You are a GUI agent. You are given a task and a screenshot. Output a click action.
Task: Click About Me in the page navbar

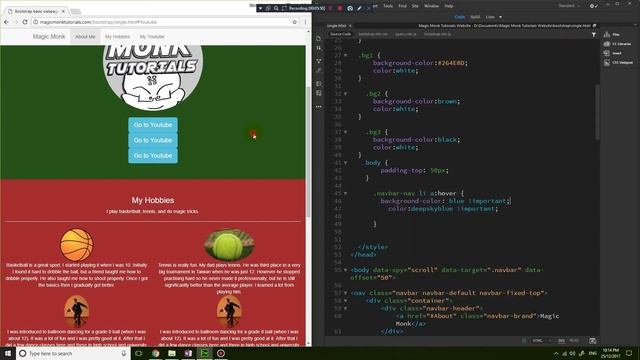[85, 37]
